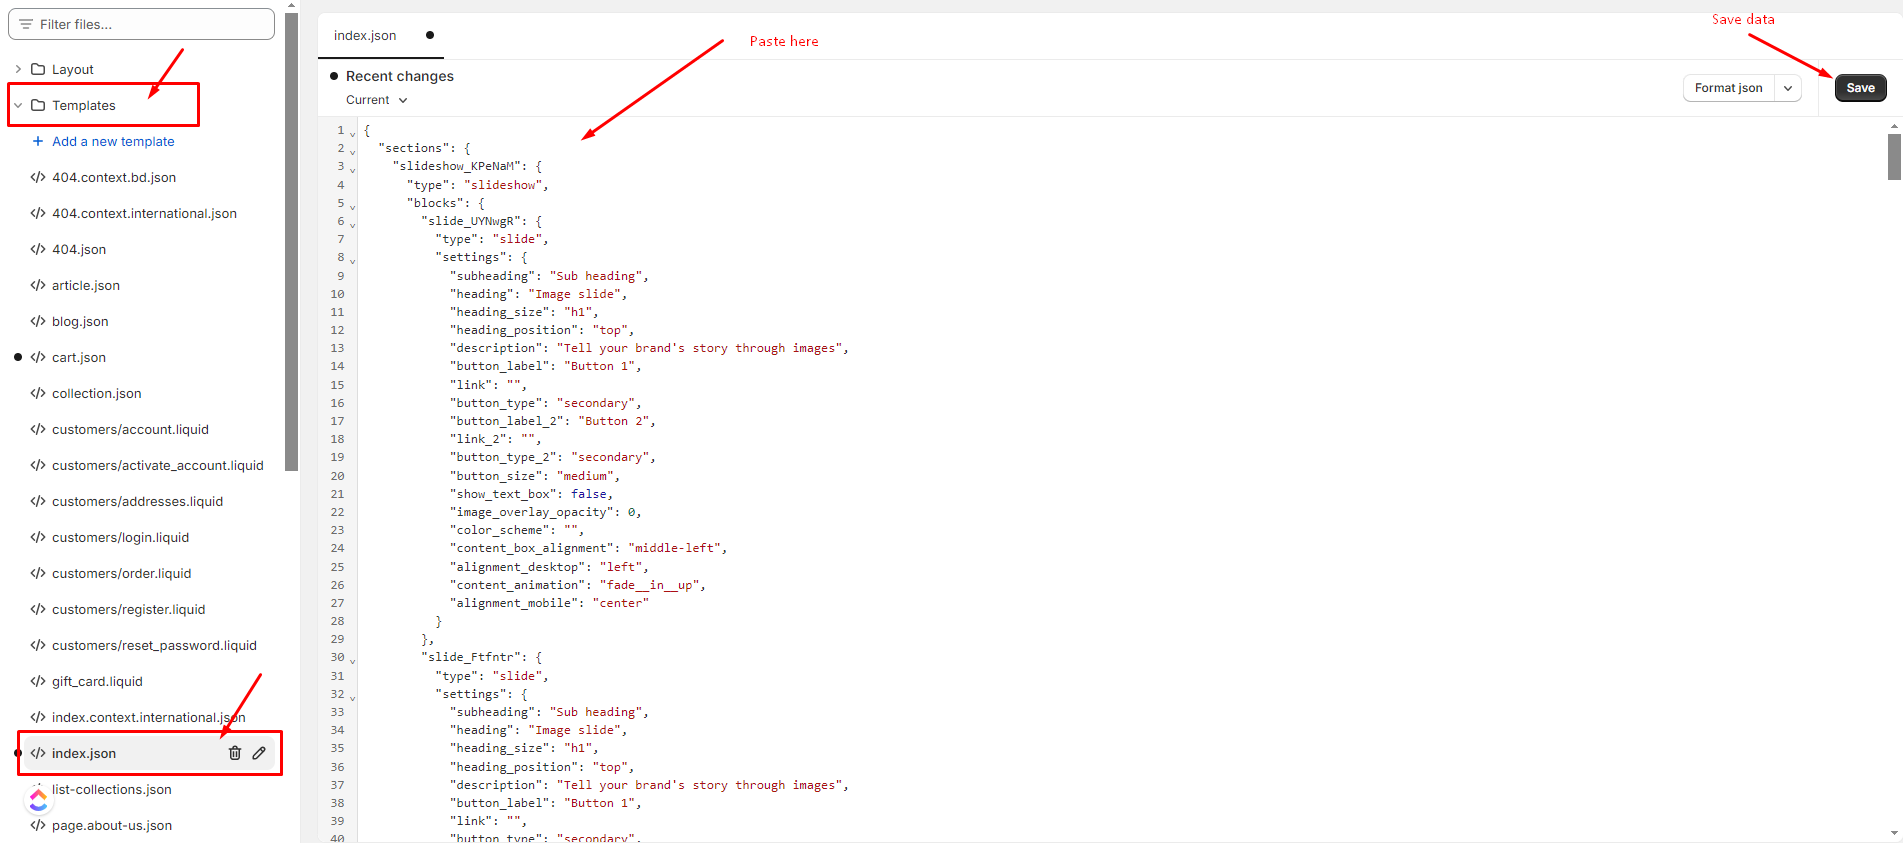Rename index.json with the pencil icon
This screenshot has width=1903, height=843.
[259, 753]
